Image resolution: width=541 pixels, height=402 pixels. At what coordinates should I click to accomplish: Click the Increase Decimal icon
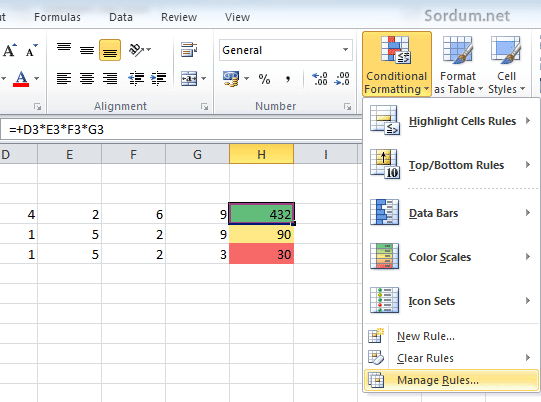tap(319, 79)
